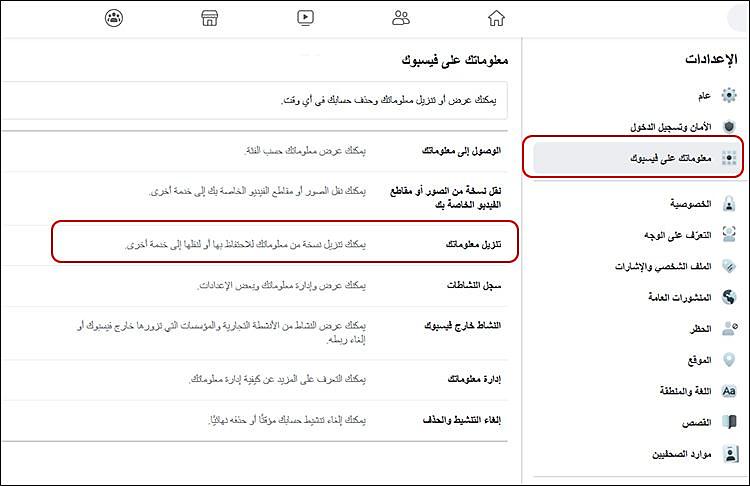Open the Home feed icon
The image size is (750, 486).
coord(496,18)
